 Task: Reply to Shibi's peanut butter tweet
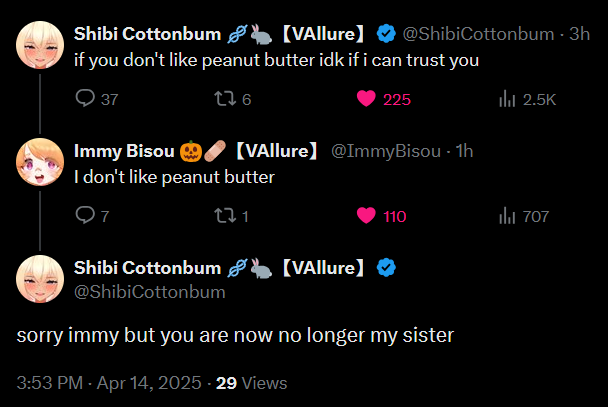[x=85, y=99]
